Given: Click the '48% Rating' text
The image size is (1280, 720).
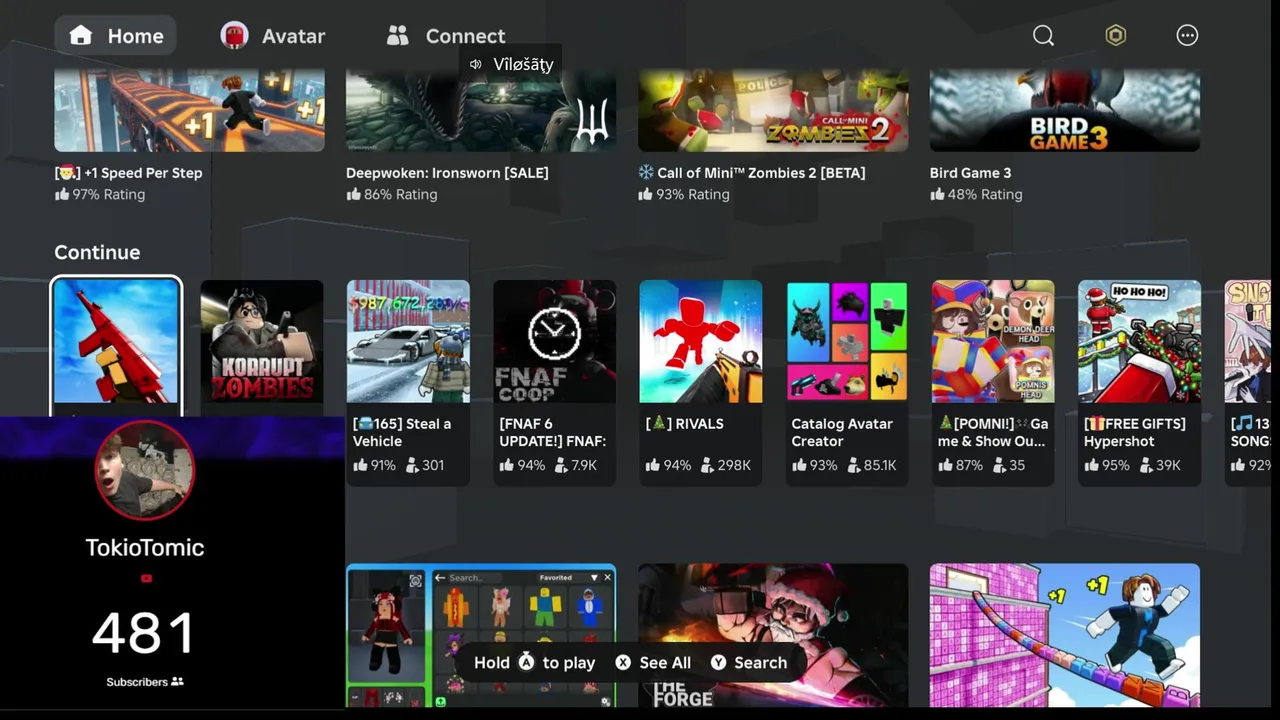Looking at the screenshot, I should (985, 194).
